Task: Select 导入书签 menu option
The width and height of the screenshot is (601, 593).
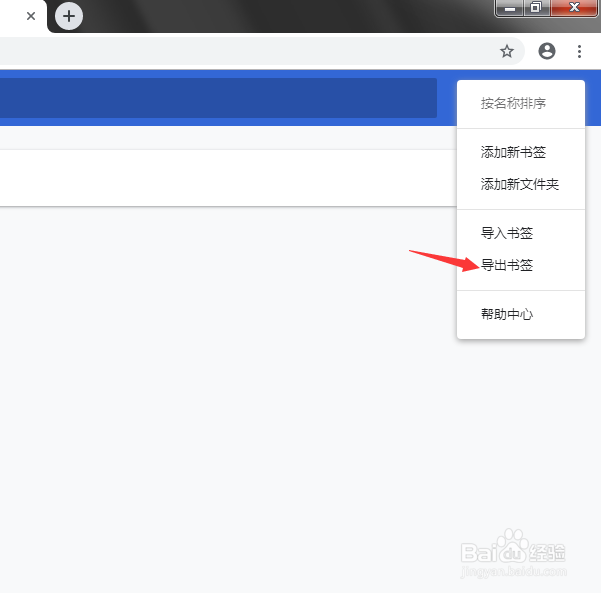Action: click(x=521, y=233)
